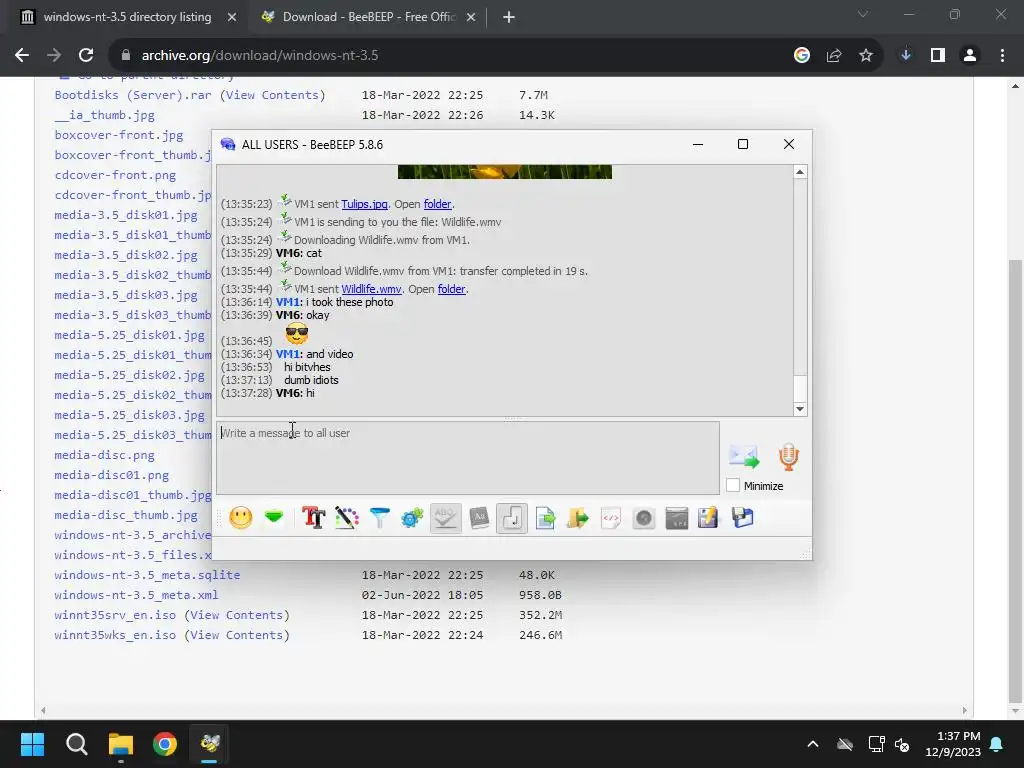Toggle Chrome side panel icon
This screenshot has height=768, width=1024.
pyautogui.click(x=938, y=56)
